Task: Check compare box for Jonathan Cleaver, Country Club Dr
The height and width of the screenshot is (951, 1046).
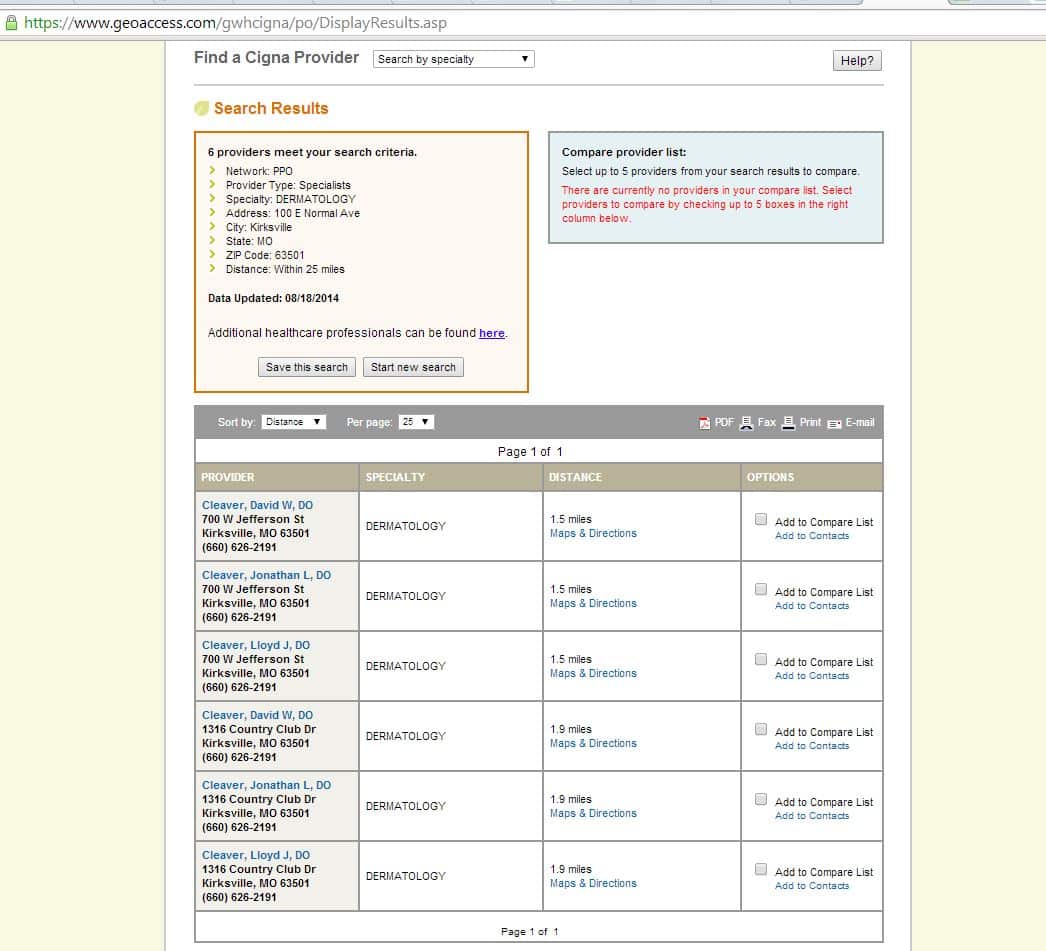Action: tap(760, 800)
